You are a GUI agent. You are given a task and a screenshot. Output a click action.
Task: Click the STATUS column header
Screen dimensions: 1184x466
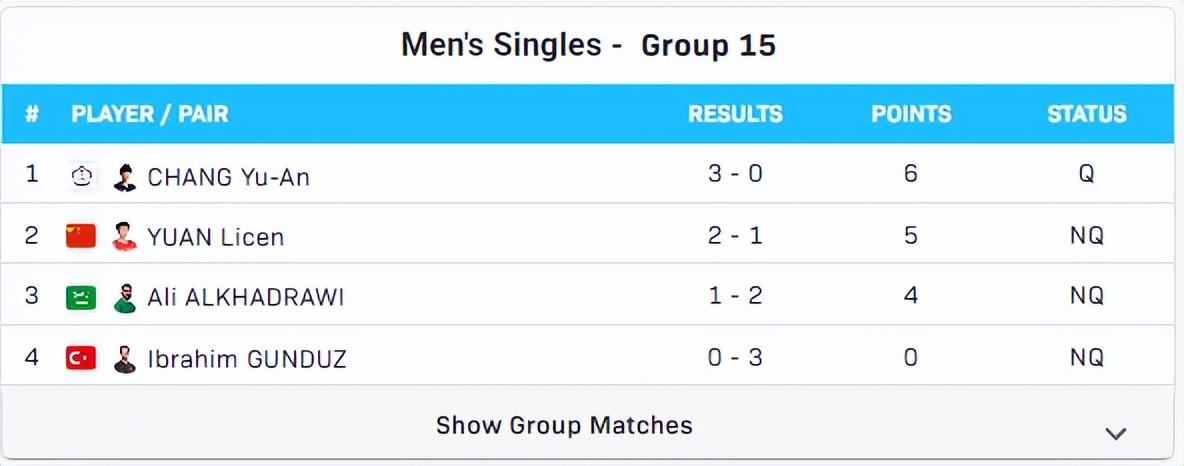[x=1086, y=114]
